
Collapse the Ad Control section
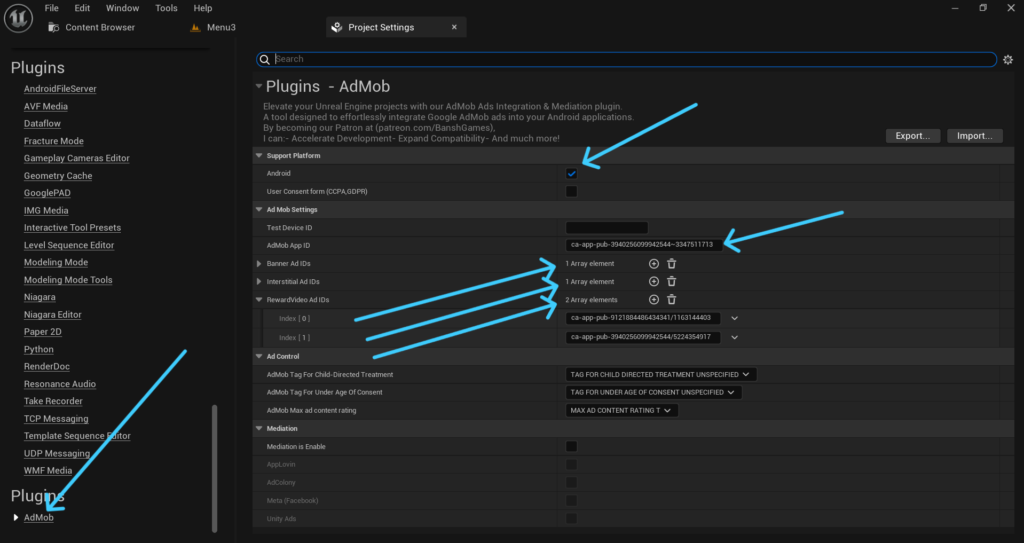coord(259,357)
